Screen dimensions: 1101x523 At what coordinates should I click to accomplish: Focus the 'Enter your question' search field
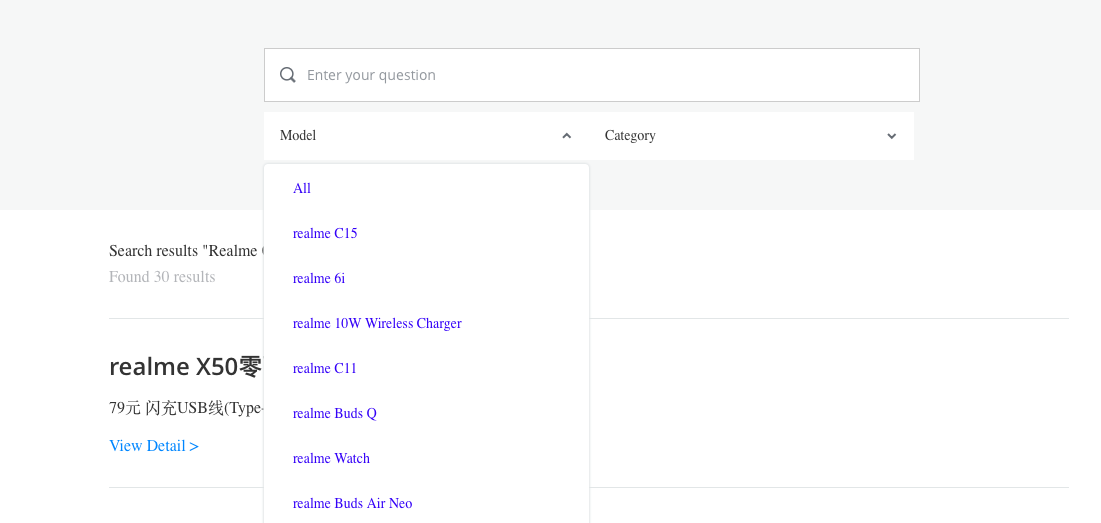tap(591, 75)
